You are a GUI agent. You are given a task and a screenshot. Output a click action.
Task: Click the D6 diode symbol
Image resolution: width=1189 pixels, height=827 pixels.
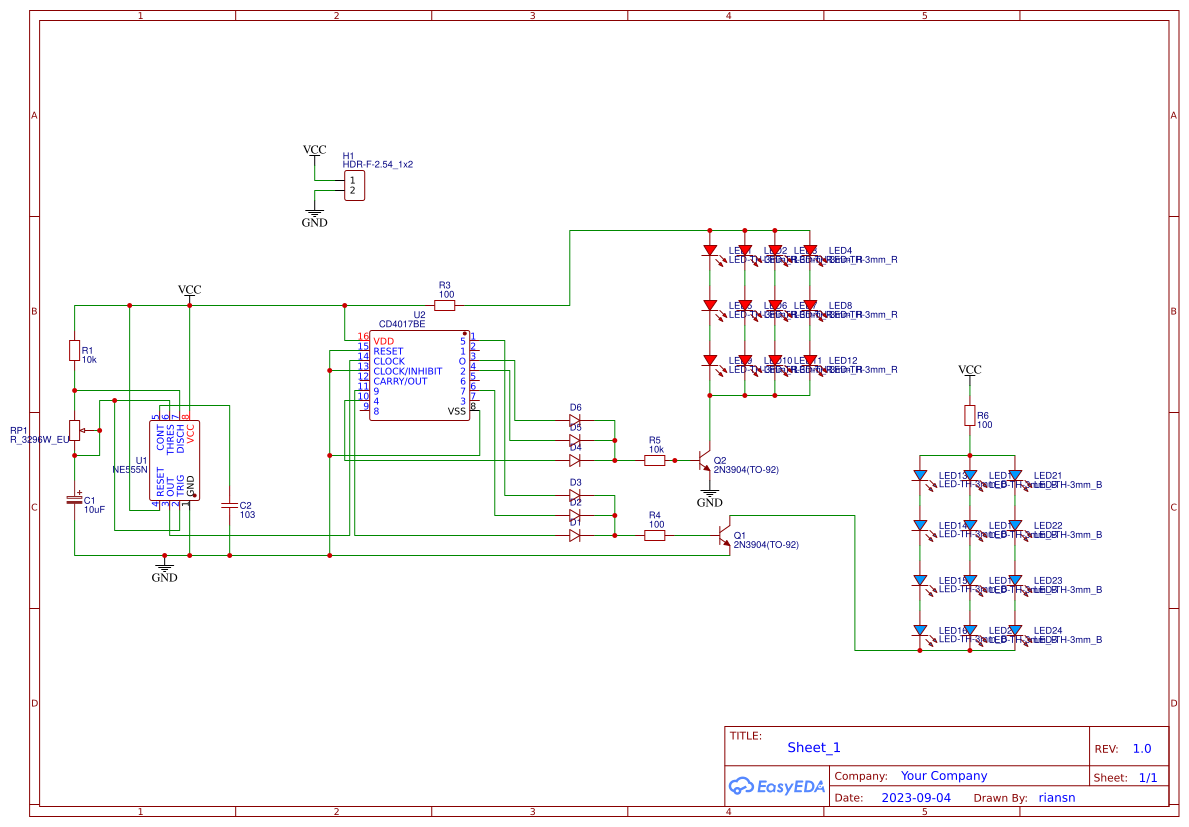[x=575, y=420]
